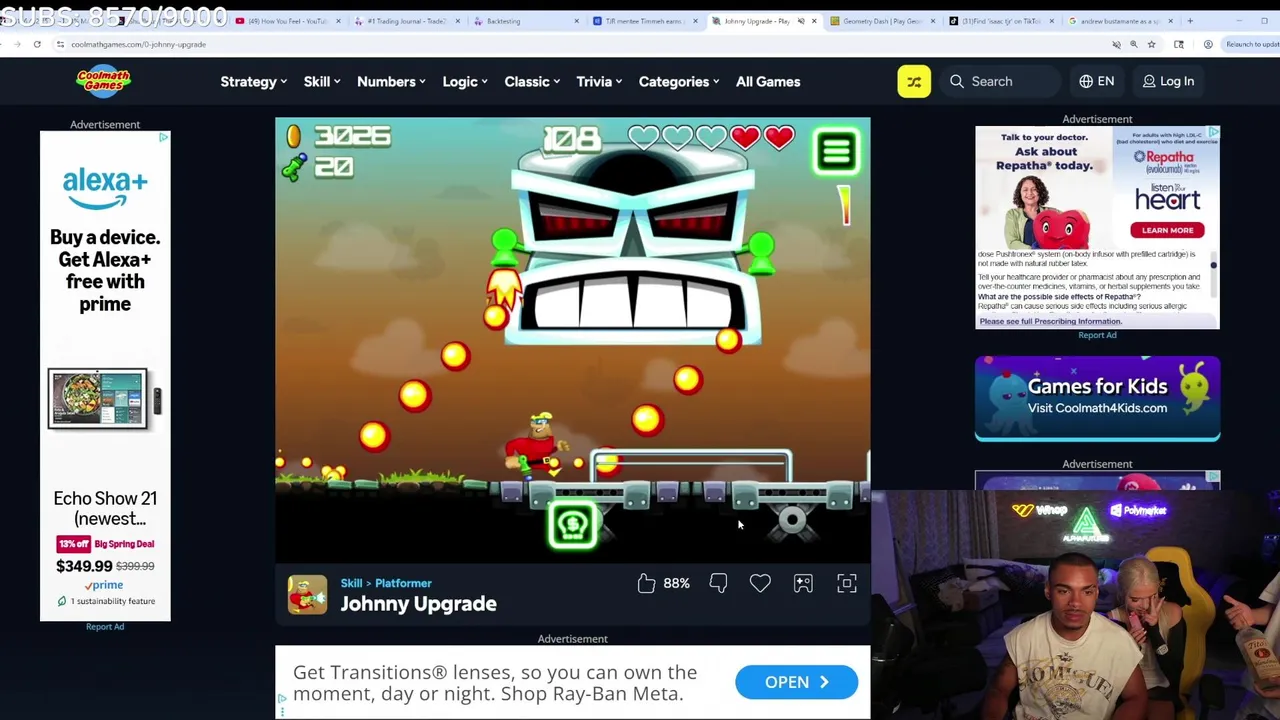This screenshot has width=1280, height=720.
Task: Click Report Ad under Alexa ad
Action: click(x=105, y=627)
